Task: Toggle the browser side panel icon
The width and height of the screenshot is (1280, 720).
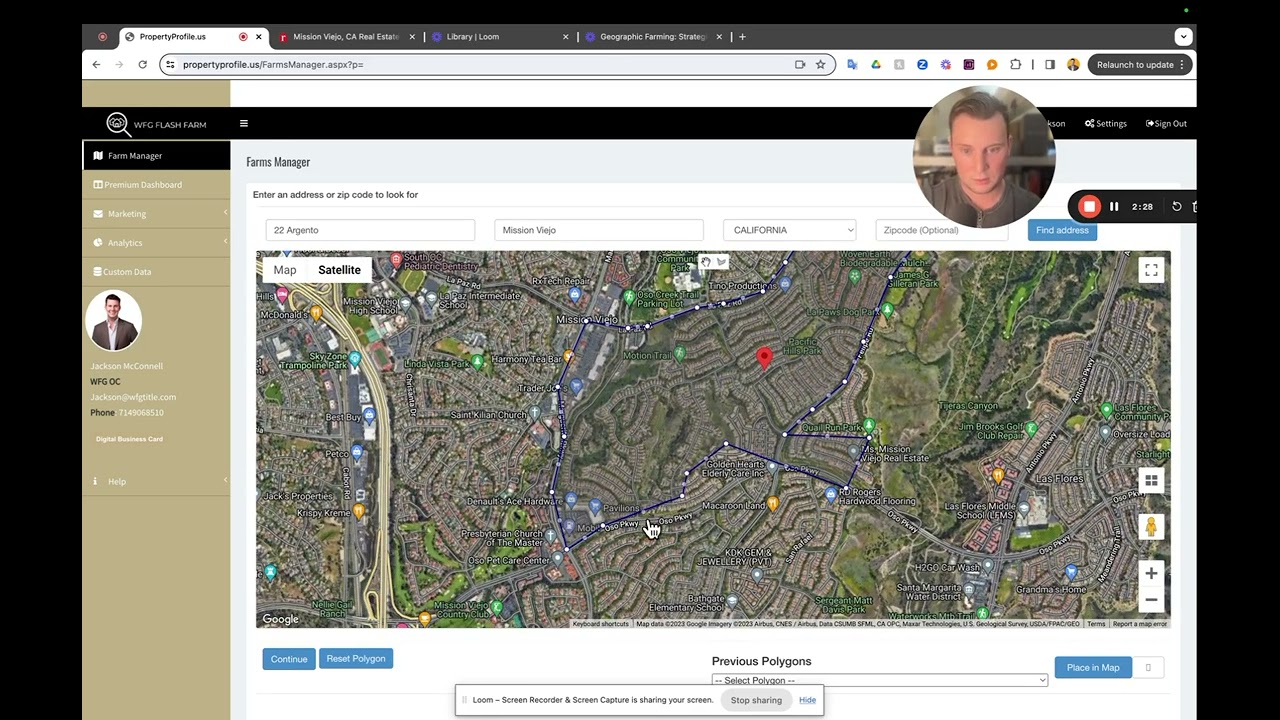Action: click(x=1049, y=64)
